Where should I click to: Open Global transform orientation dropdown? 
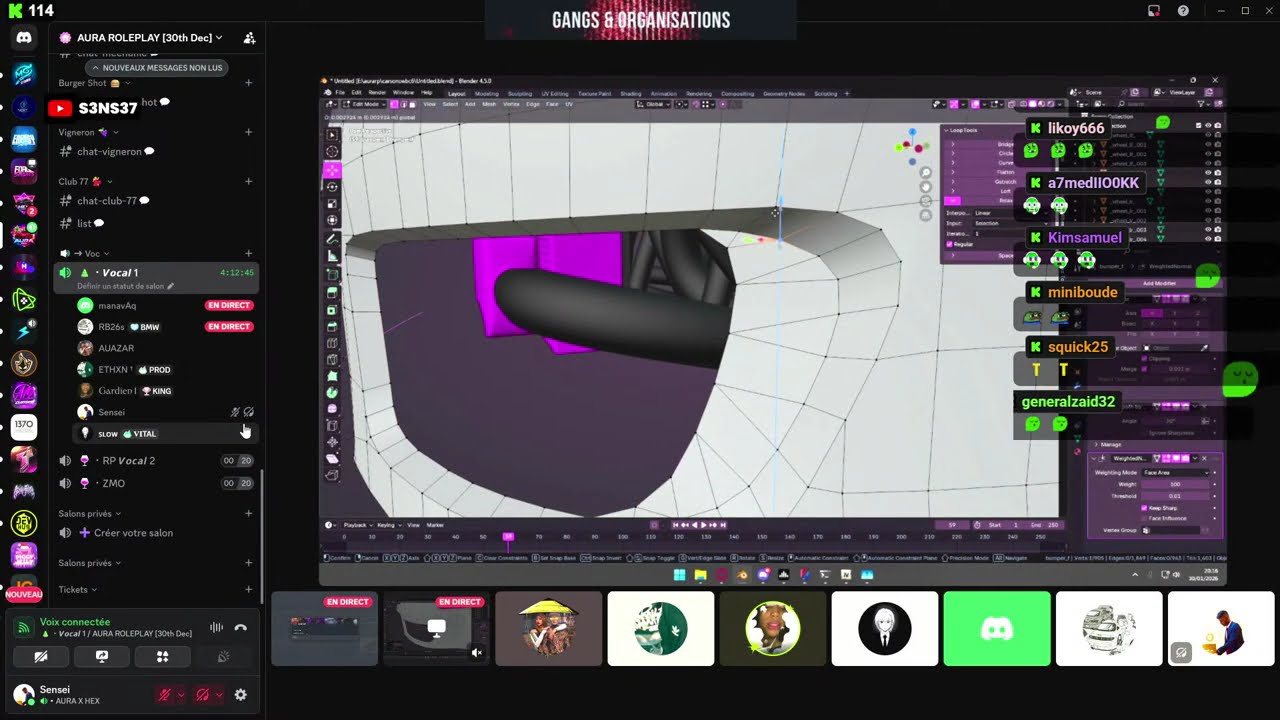point(654,104)
